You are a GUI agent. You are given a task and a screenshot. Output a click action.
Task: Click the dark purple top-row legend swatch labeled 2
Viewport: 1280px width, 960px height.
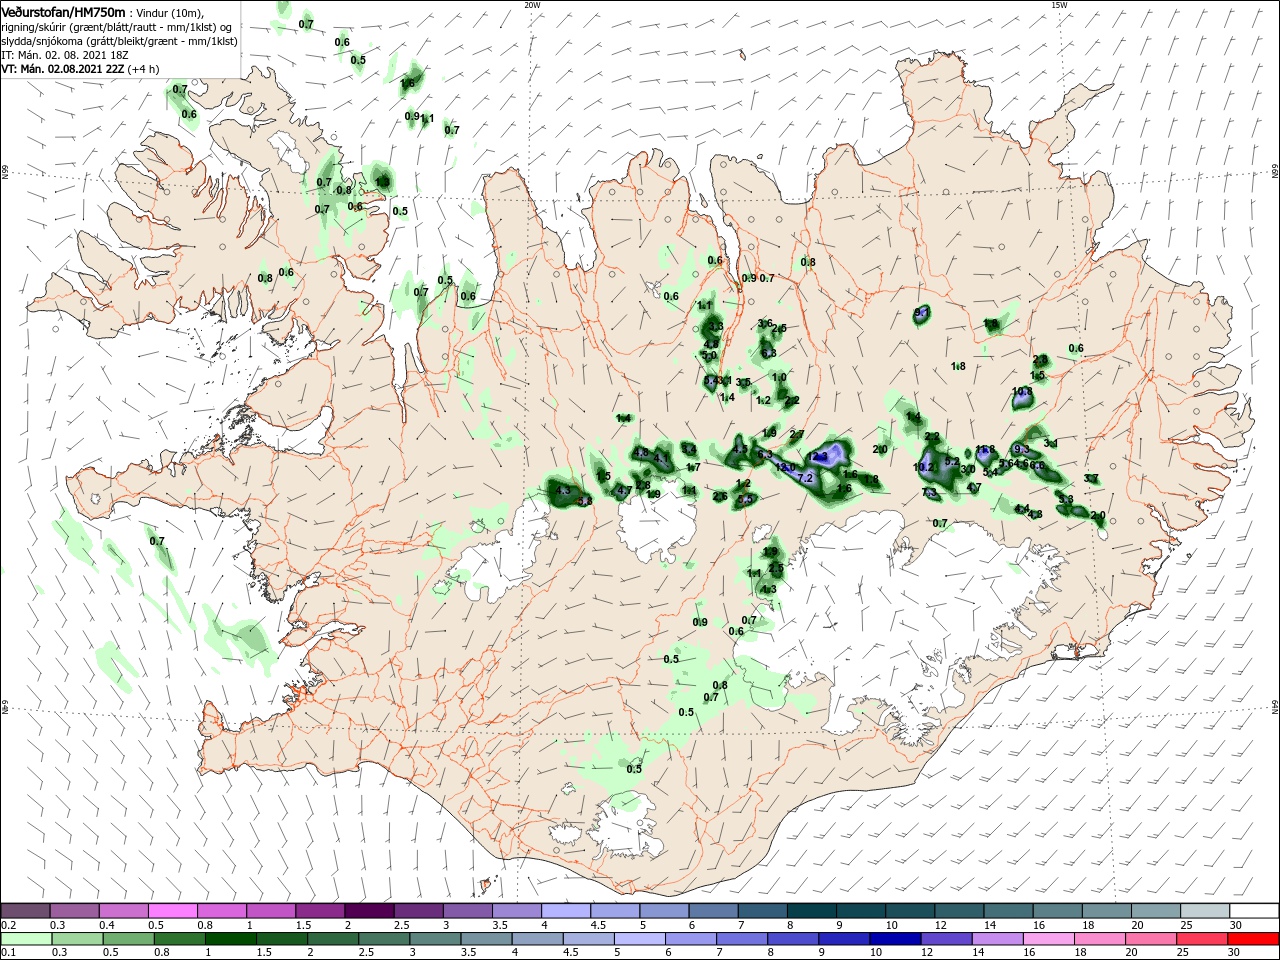(369, 911)
